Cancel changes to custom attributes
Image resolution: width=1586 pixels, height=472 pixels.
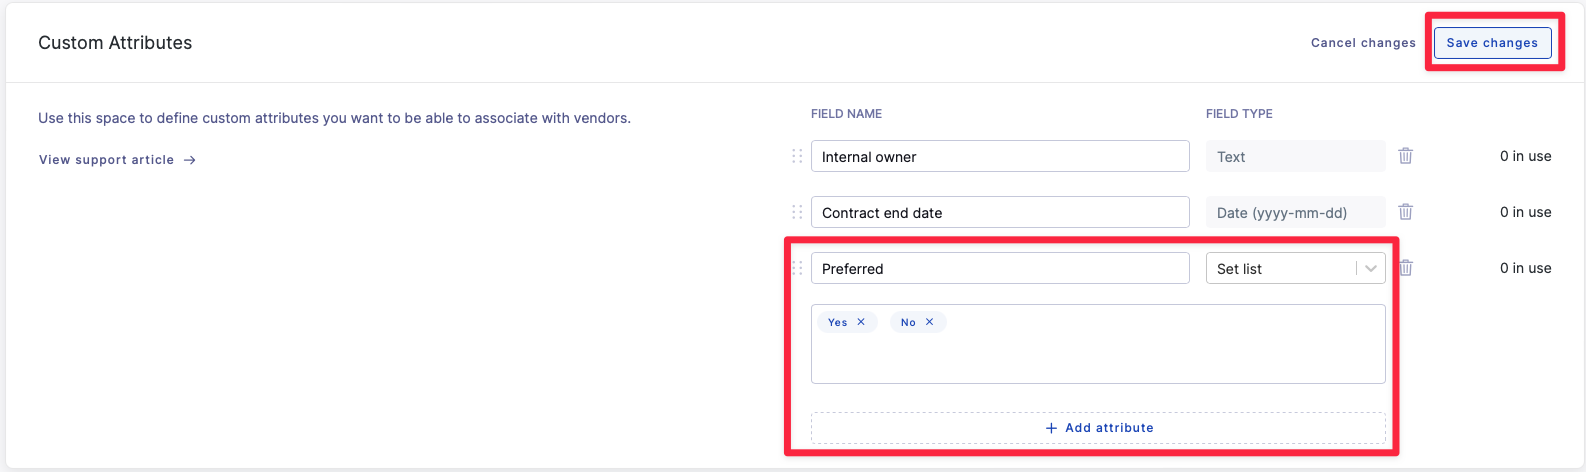tap(1363, 43)
